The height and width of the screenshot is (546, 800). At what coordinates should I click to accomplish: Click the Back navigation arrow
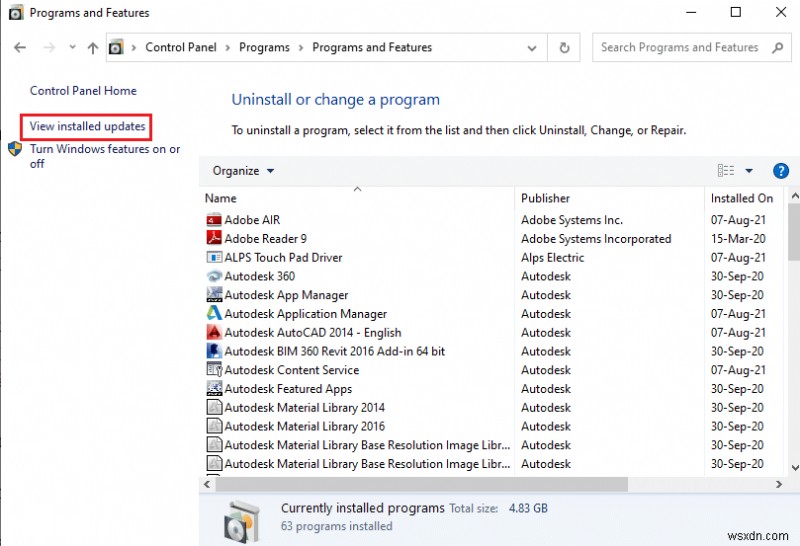[20, 47]
